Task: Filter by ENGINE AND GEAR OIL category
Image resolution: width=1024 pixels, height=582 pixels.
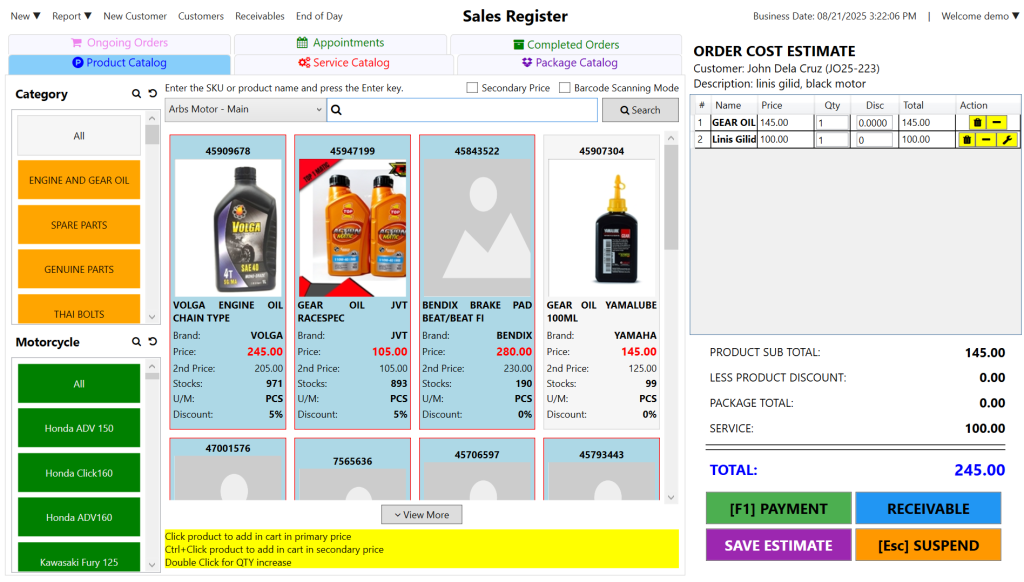Action: pos(79,180)
